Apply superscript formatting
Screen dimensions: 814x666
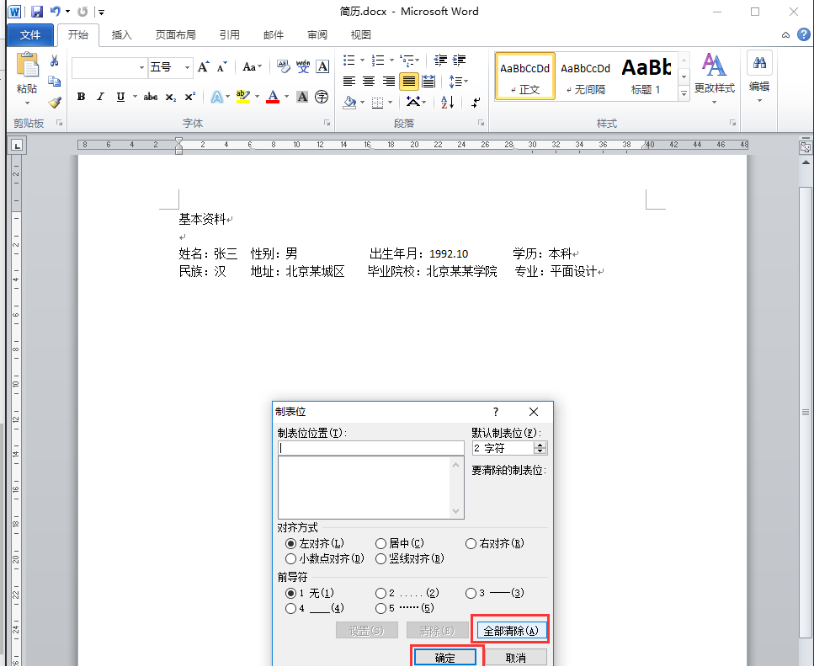[x=189, y=97]
